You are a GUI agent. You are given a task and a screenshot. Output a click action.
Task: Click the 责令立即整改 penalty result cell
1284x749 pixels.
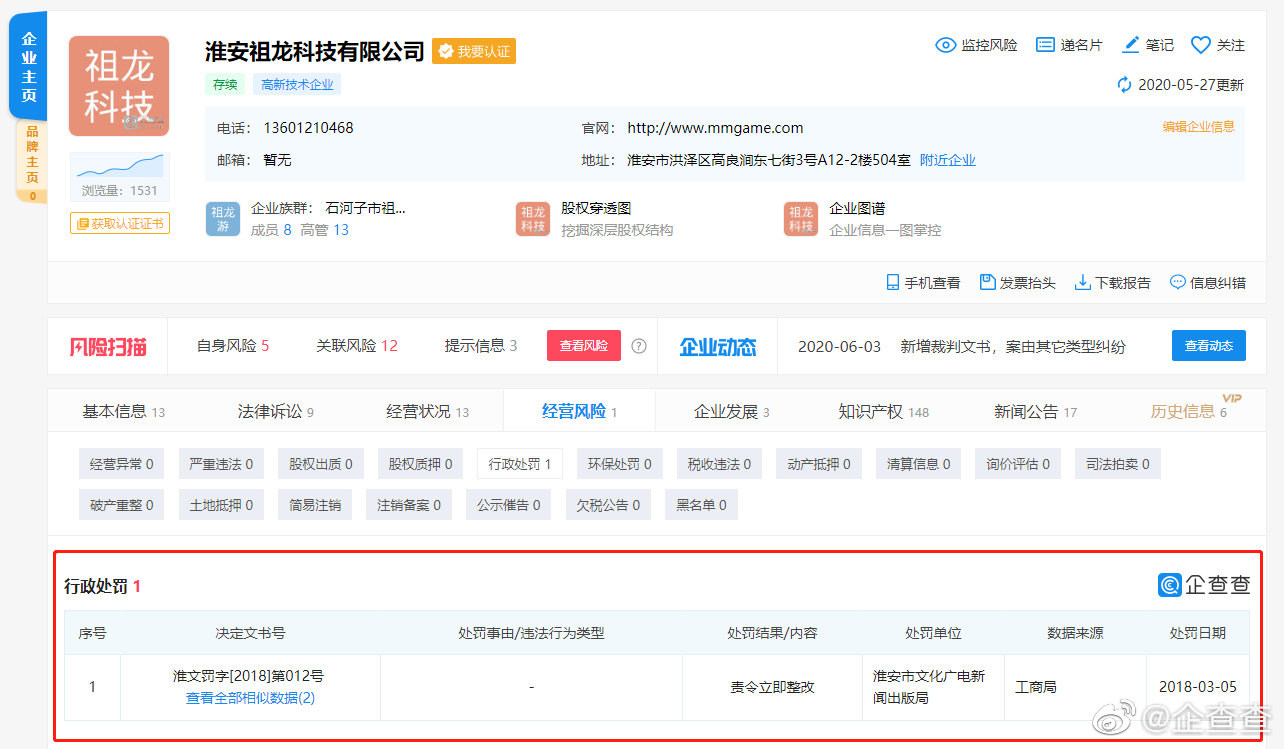point(772,687)
